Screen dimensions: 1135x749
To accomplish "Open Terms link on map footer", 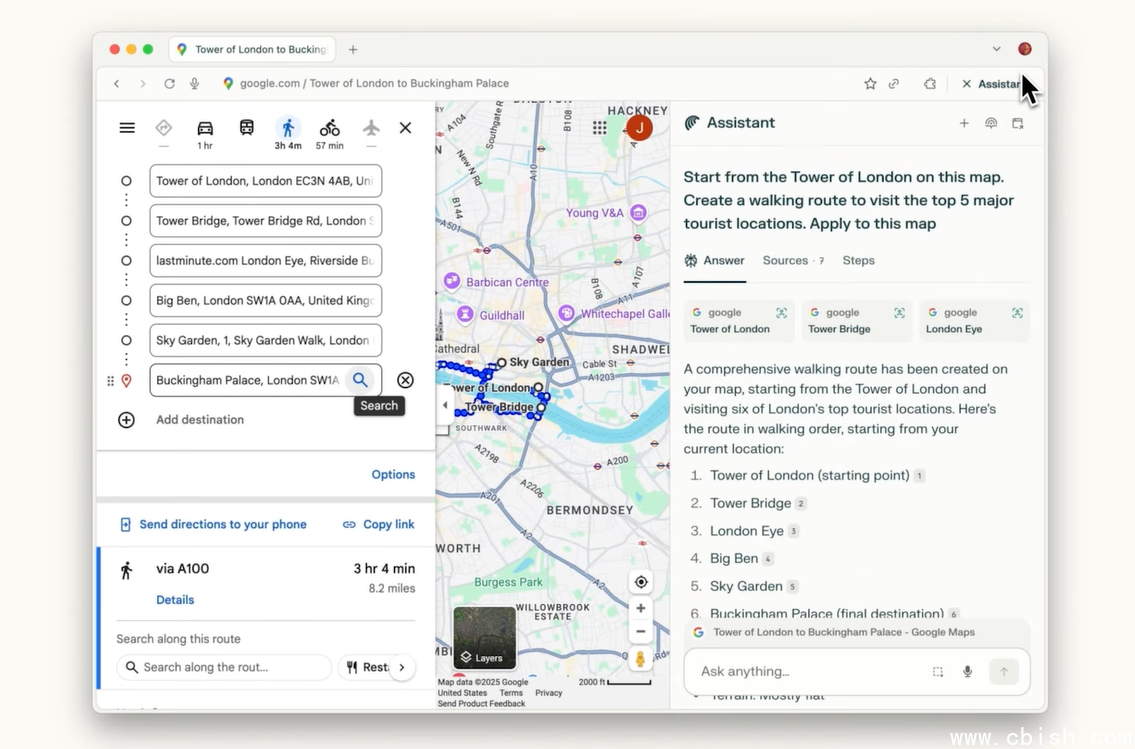I will (x=511, y=693).
